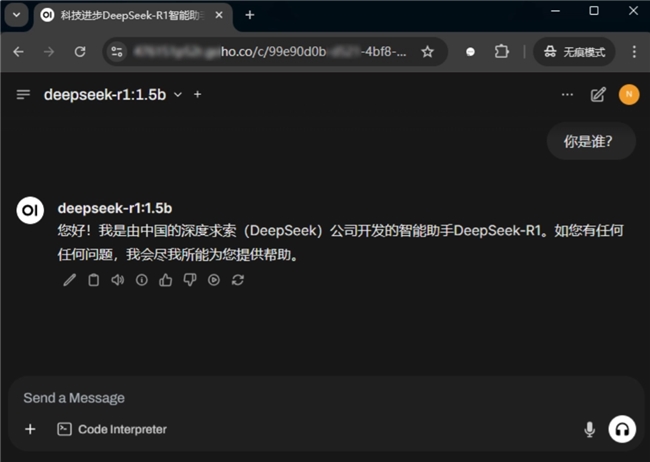650x462 pixels.
Task: Bookmark this page with star icon
Action: (427, 52)
